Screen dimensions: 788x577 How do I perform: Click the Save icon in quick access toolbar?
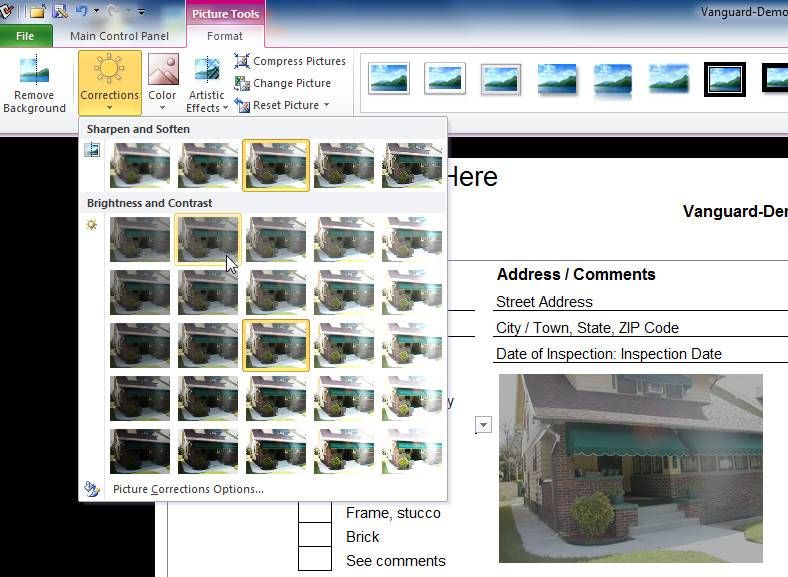60,11
